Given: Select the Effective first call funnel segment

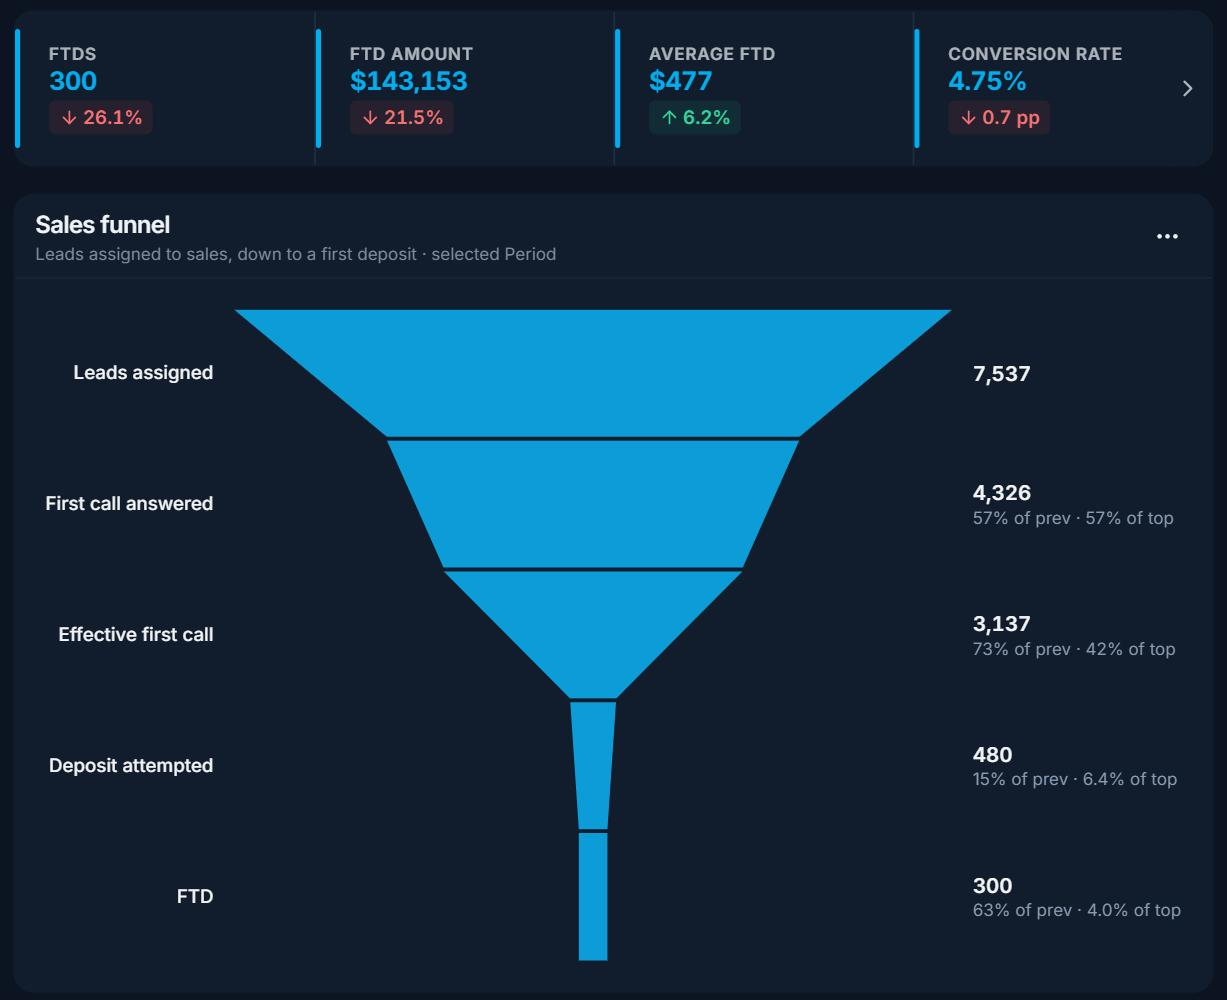Looking at the screenshot, I should pos(593,634).
